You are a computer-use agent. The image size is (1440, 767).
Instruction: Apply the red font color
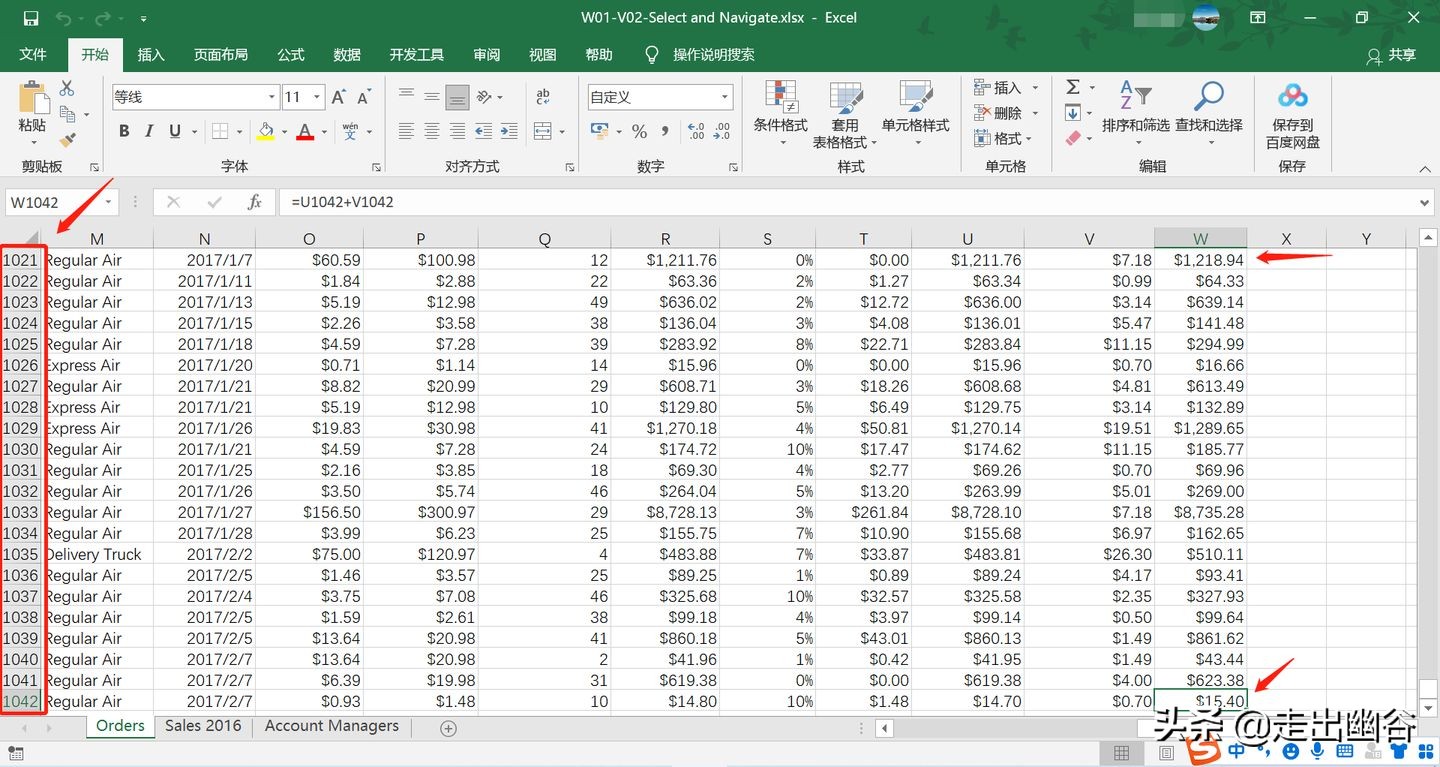tap(305, 131)
